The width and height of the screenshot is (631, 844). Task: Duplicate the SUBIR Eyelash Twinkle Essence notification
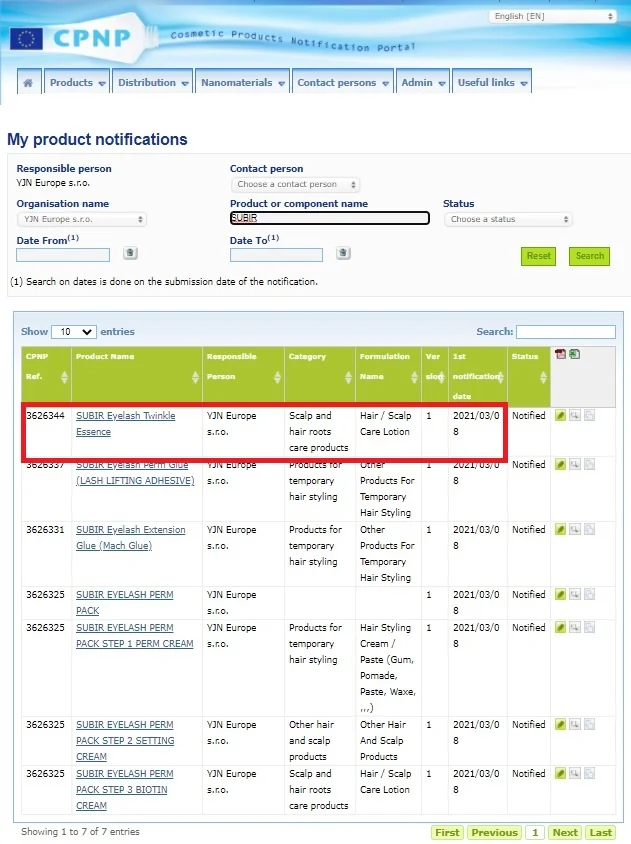click(590, 416)
